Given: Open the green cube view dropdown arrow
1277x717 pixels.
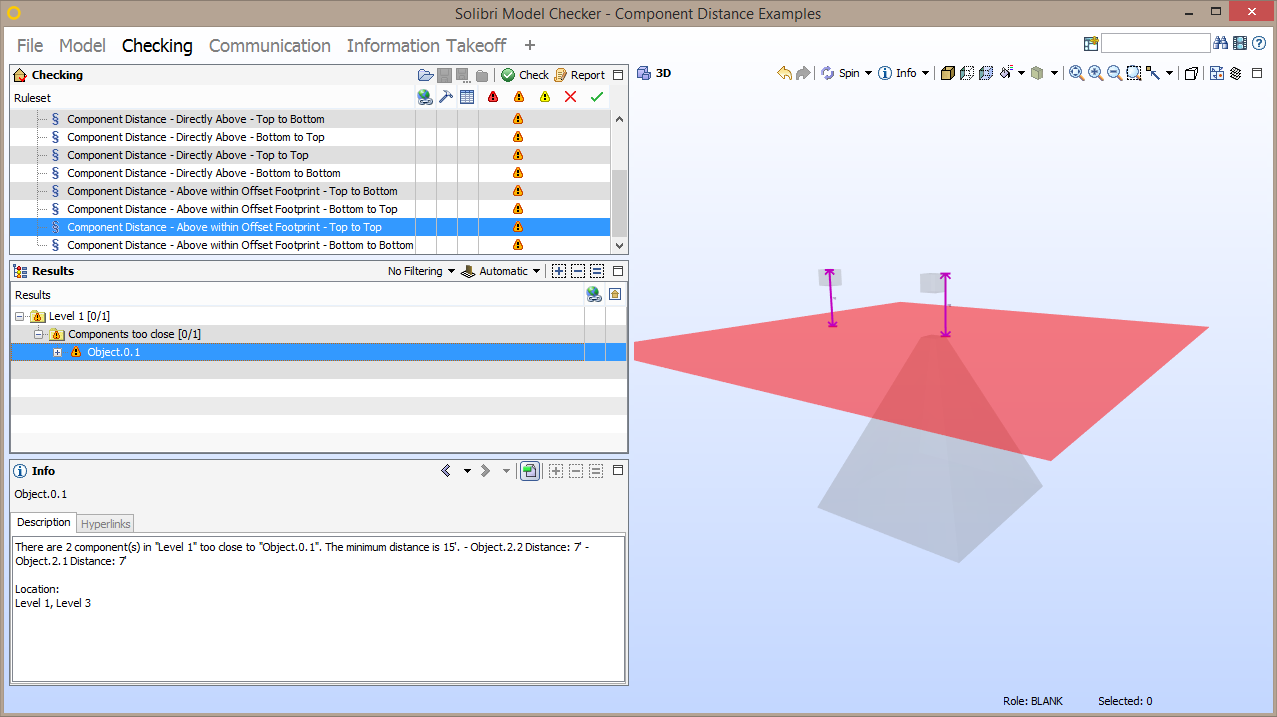Looking at the screenshot, I should click(1054, 73).
